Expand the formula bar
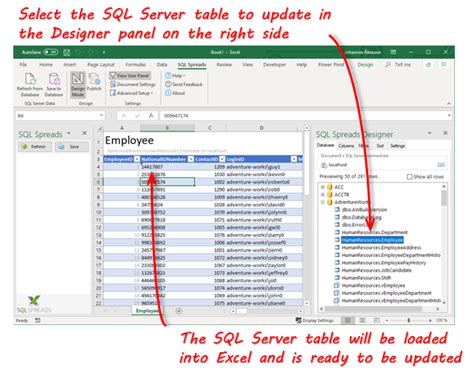 pyautogui.click(x=449, y=116)
